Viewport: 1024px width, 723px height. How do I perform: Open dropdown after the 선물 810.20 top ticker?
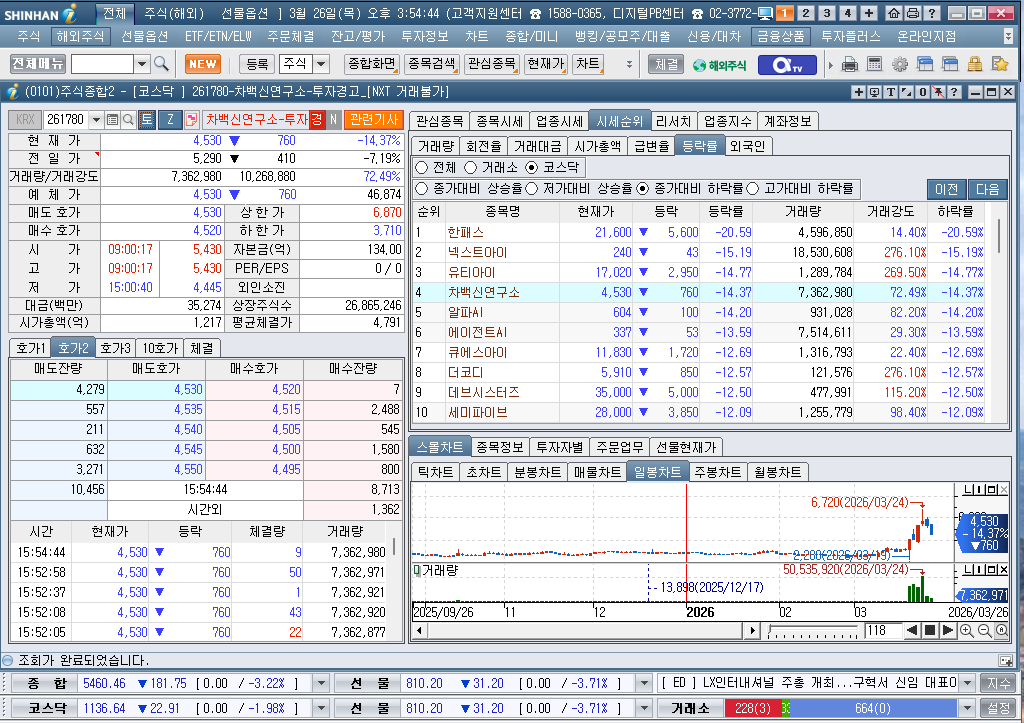tap(644, 683)
